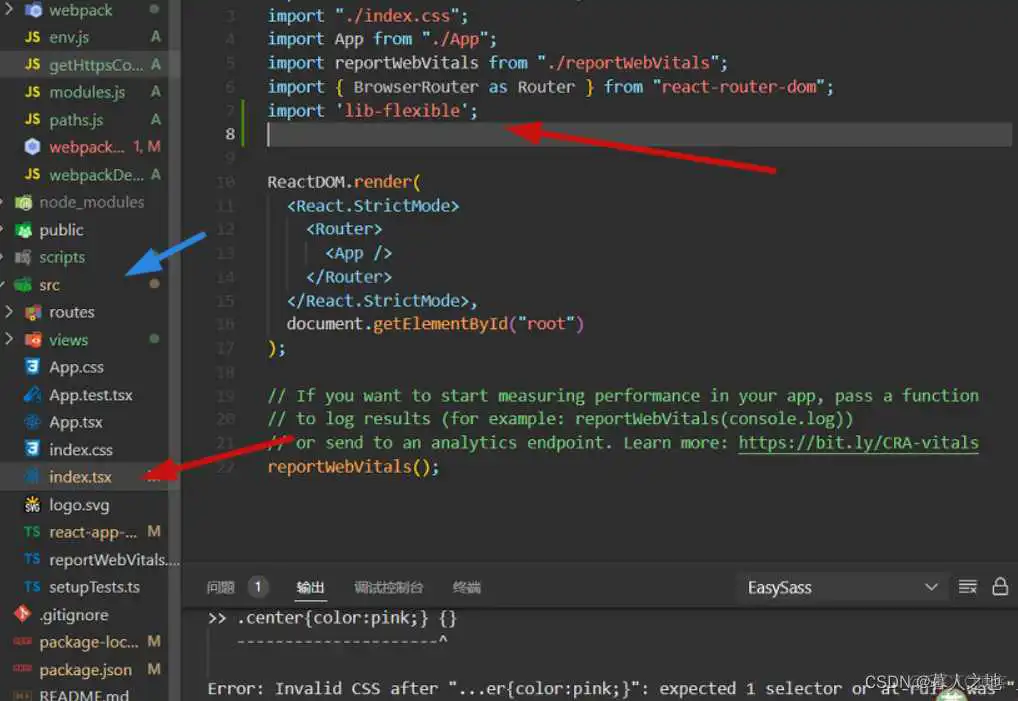This screenshot has width=1018, height=701.
Task: Click the JS icon next to env.js
Action: [x=30, y=35]
